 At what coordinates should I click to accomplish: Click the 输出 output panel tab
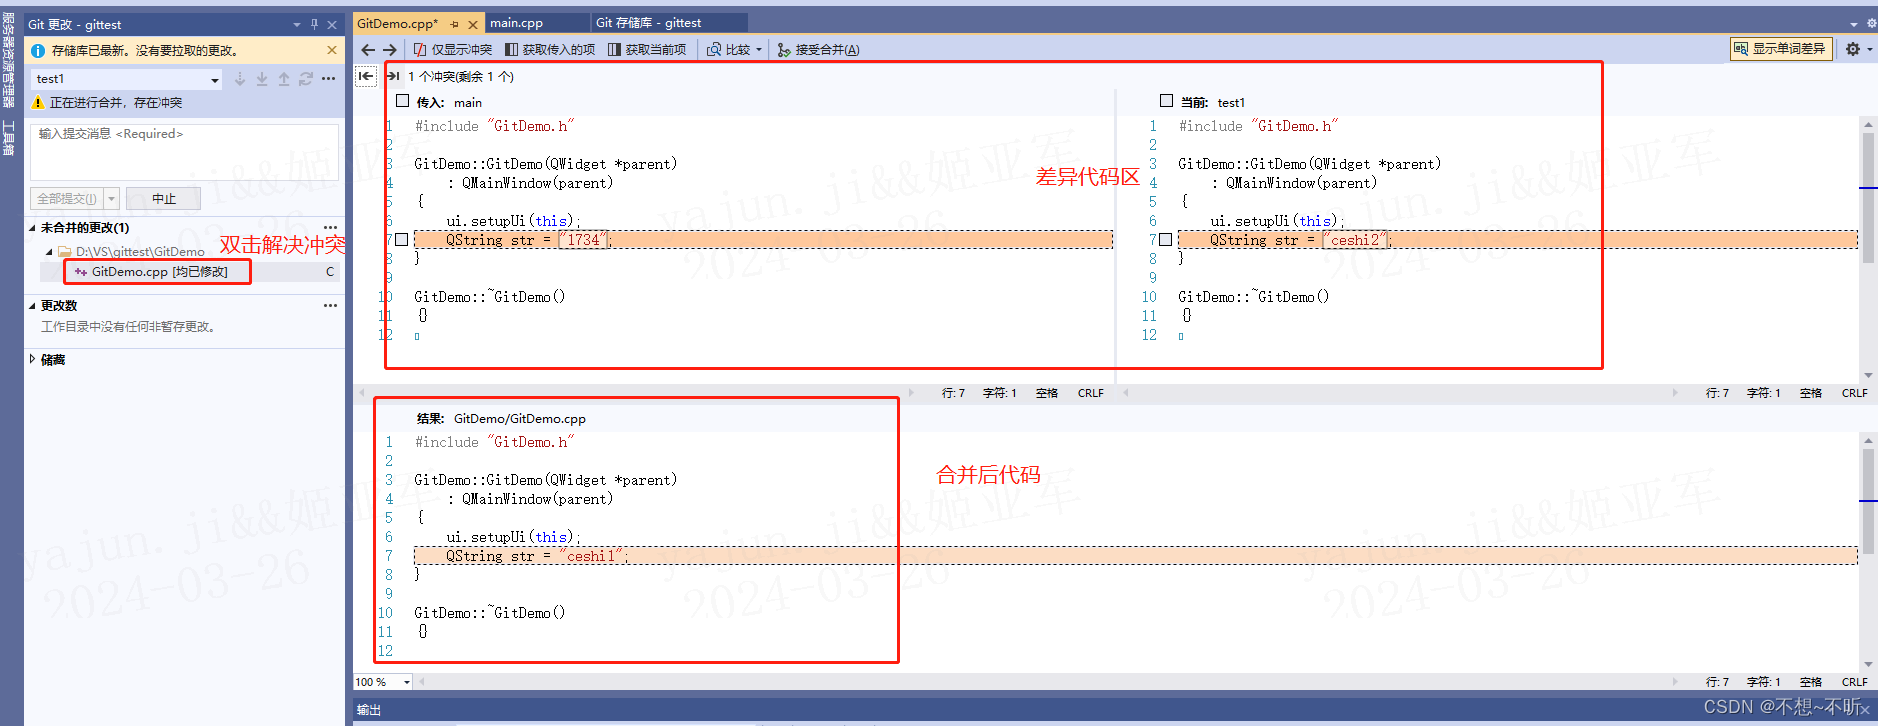tap(369, 710)
